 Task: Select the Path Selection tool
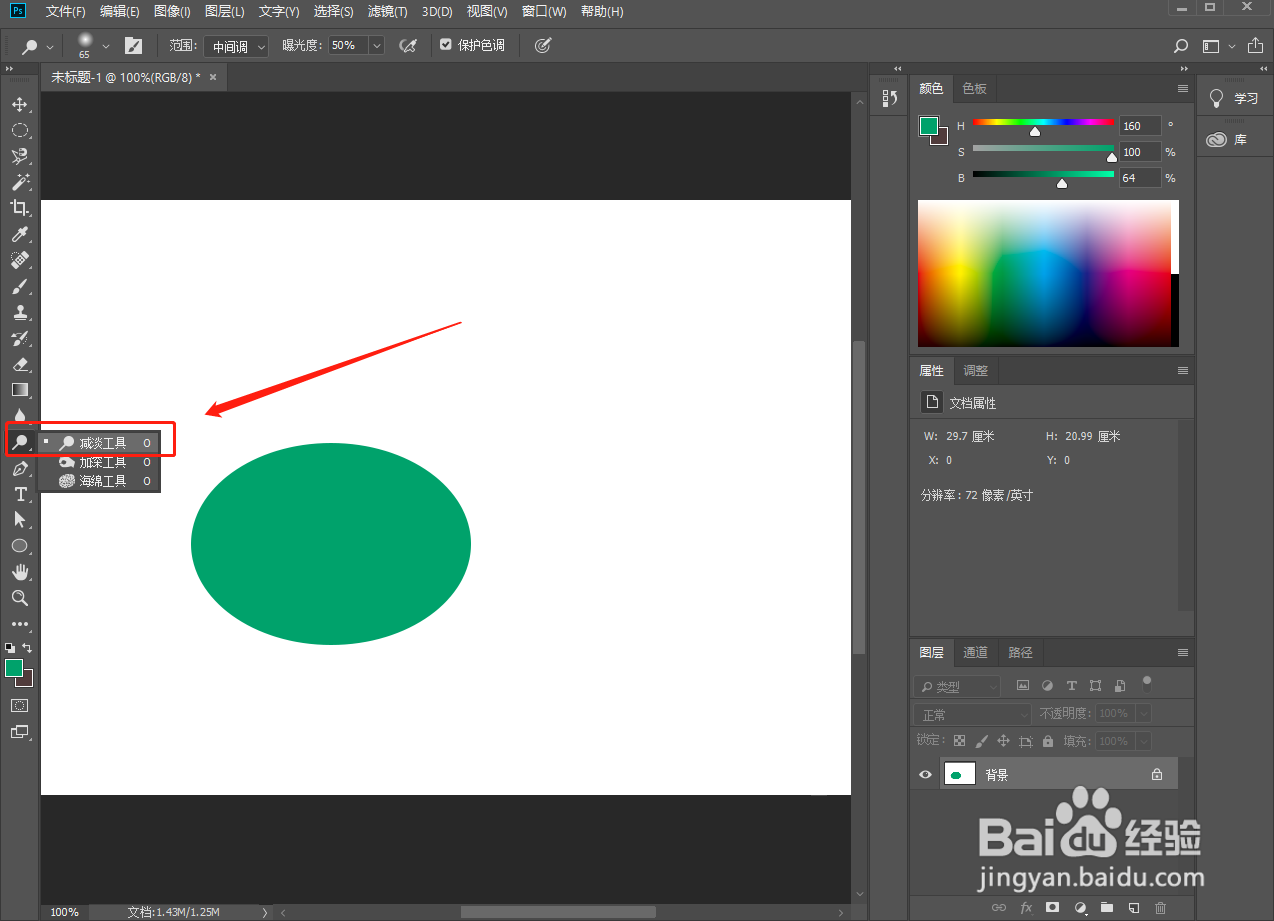click(19, 520)
